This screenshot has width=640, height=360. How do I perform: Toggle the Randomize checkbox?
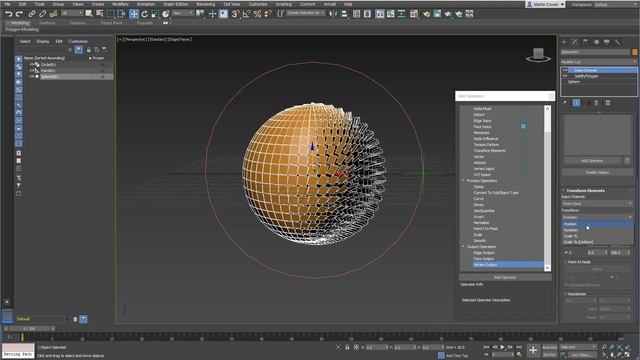(566, 294)
